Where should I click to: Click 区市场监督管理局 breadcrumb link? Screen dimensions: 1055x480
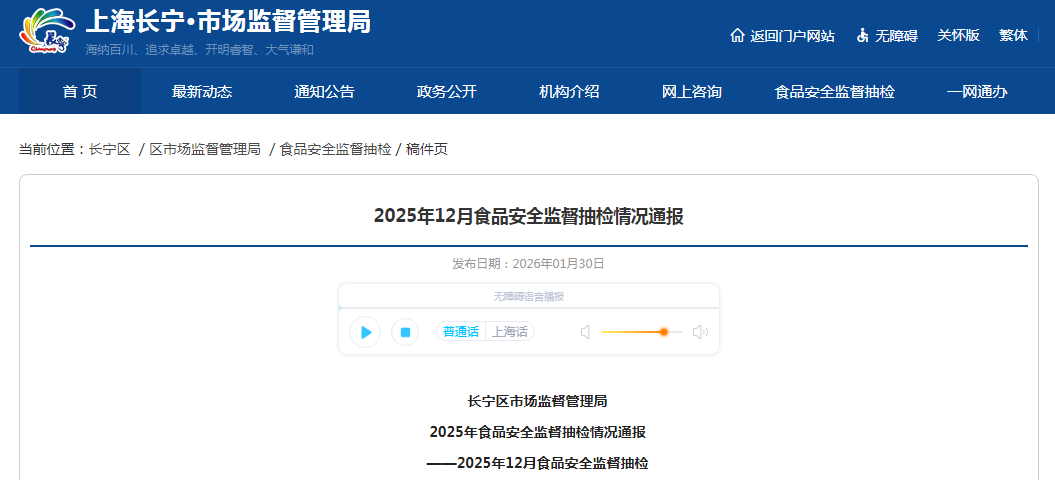pos(205,149)
